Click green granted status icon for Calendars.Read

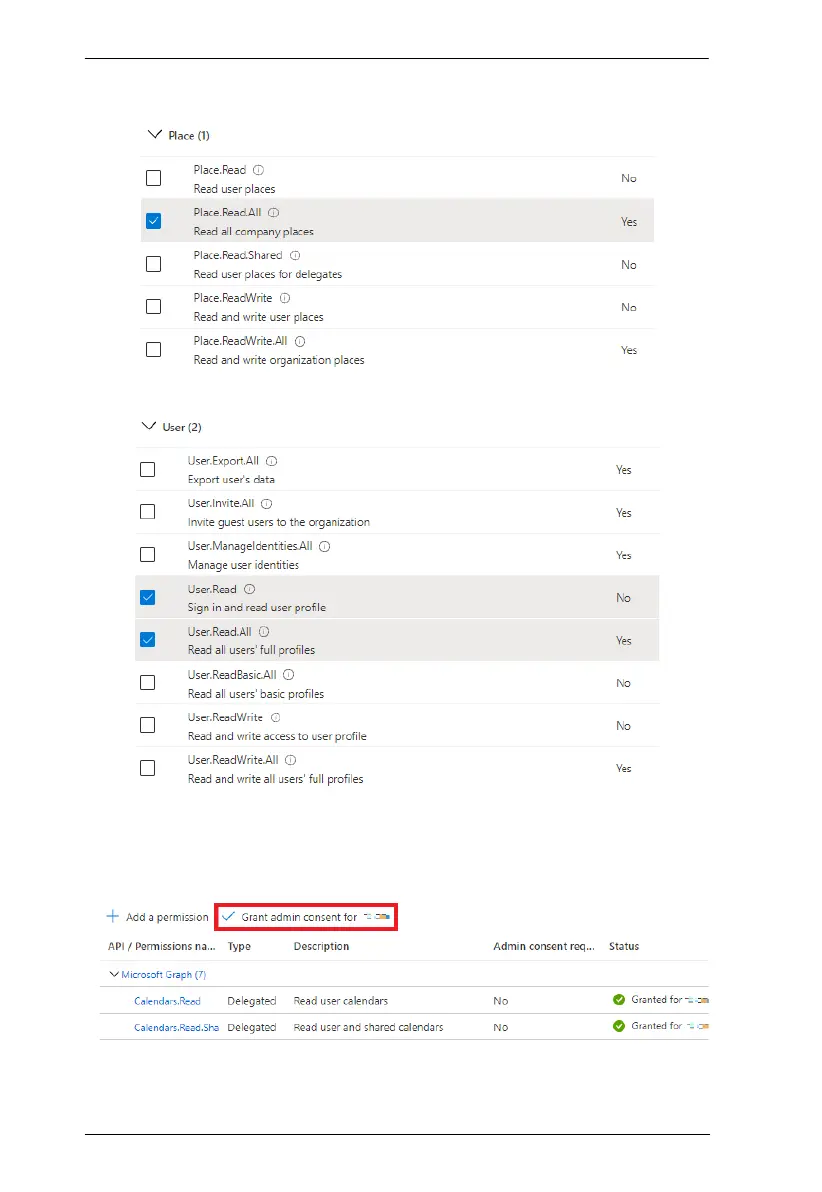click(619, 999)
